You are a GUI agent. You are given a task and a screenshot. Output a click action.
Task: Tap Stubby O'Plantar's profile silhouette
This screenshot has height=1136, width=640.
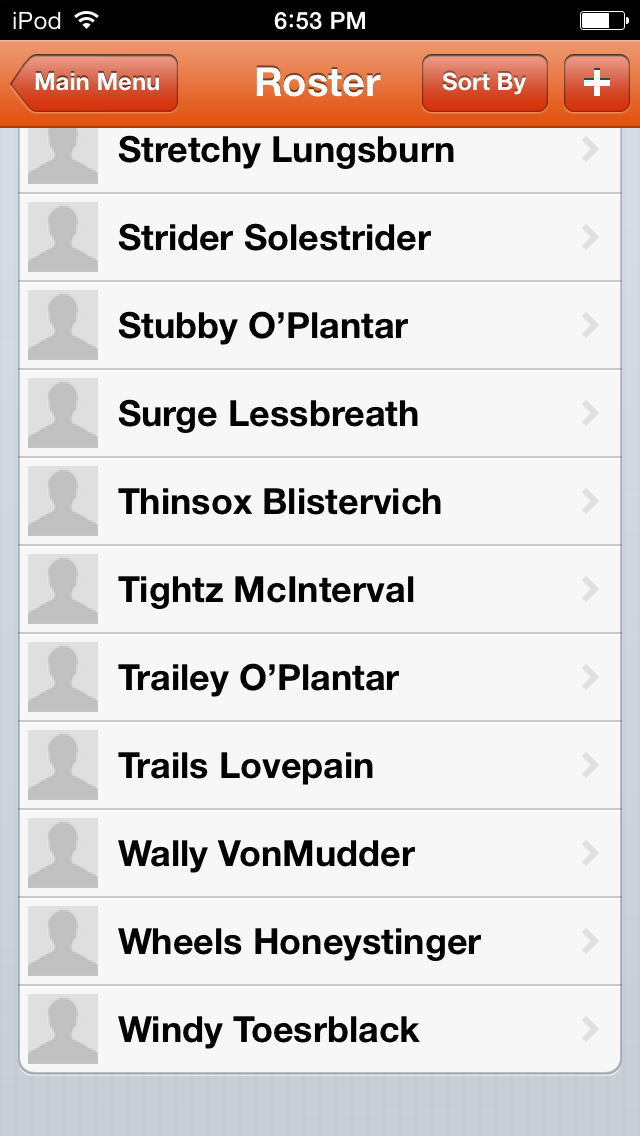tap(63, 326)
